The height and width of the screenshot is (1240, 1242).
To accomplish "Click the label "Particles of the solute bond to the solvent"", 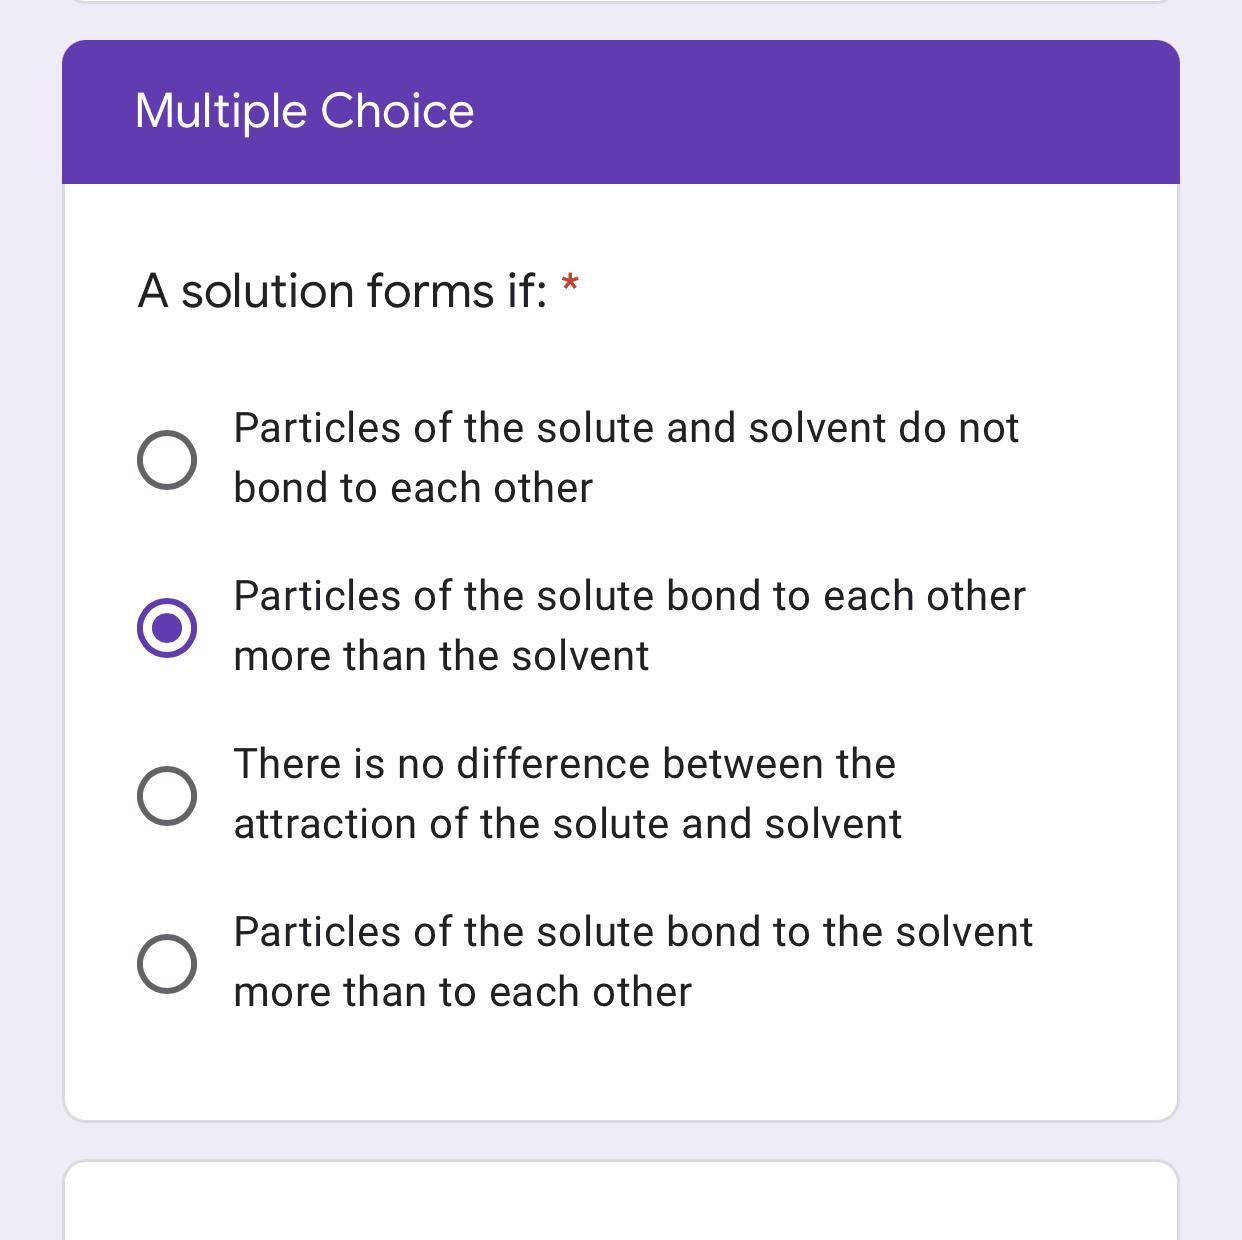I will click(633, 932).
